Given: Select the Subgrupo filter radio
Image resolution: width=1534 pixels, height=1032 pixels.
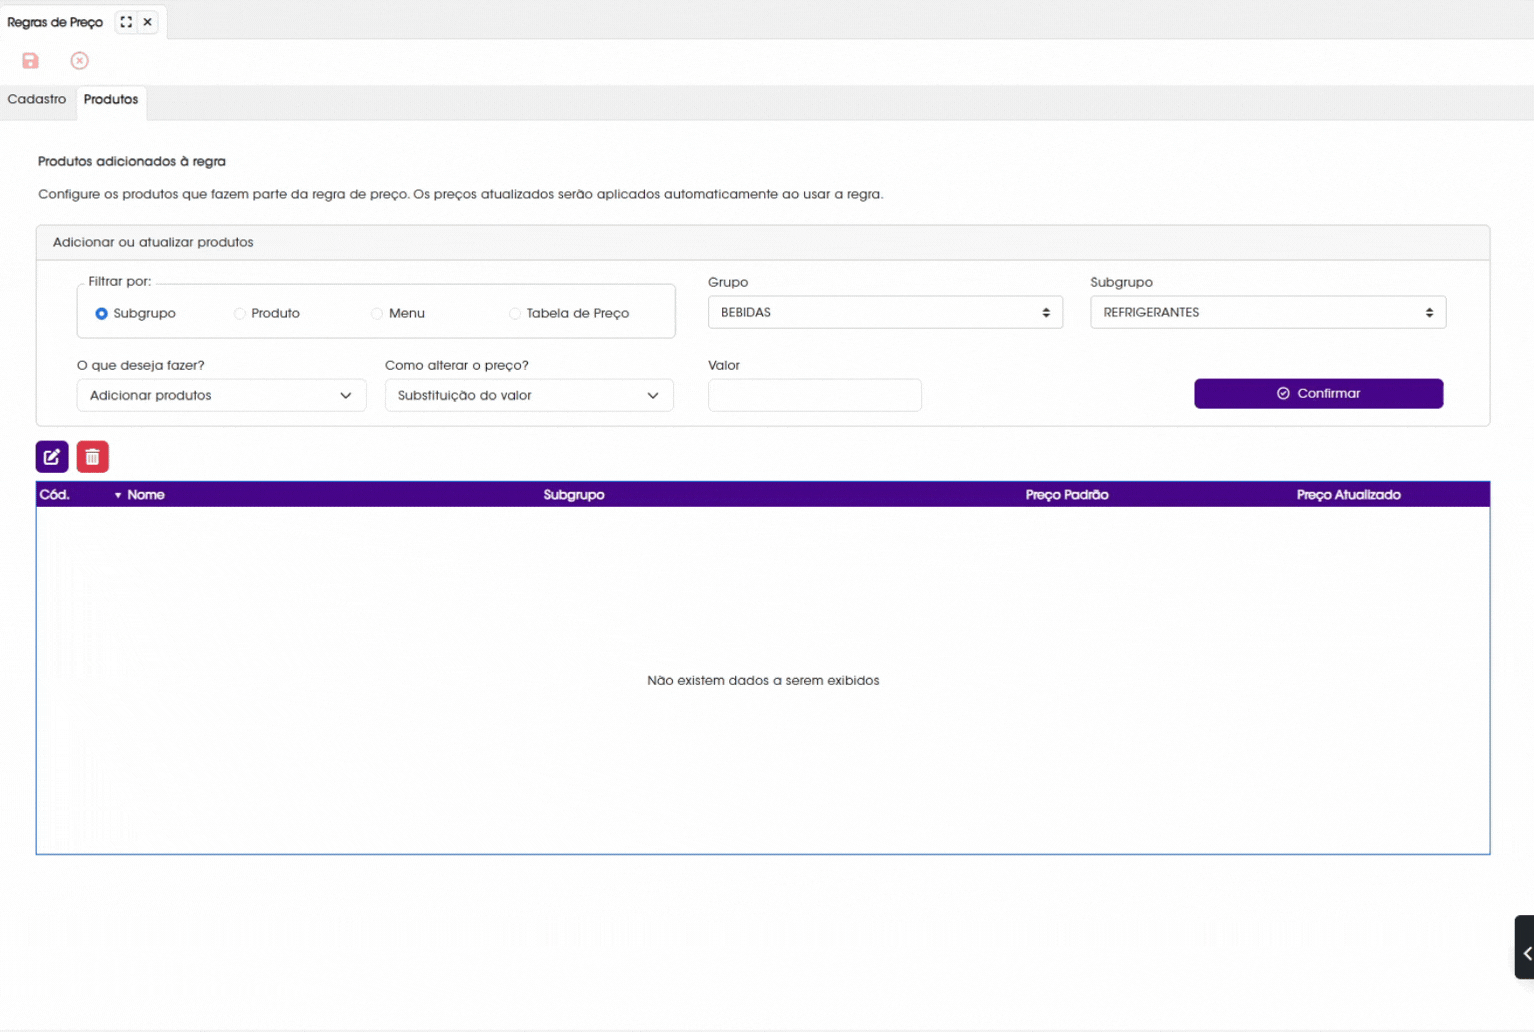Looking at the screenshot, I should pyautogui.click(x=102, y=314).
